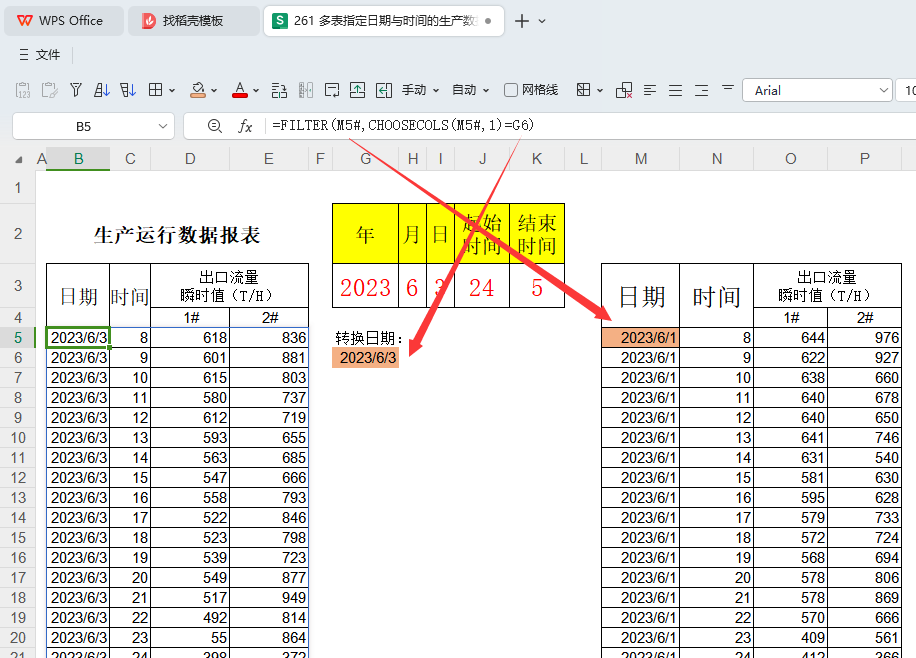
Task: Click the column width icon
Action: (x=306, y=90)
